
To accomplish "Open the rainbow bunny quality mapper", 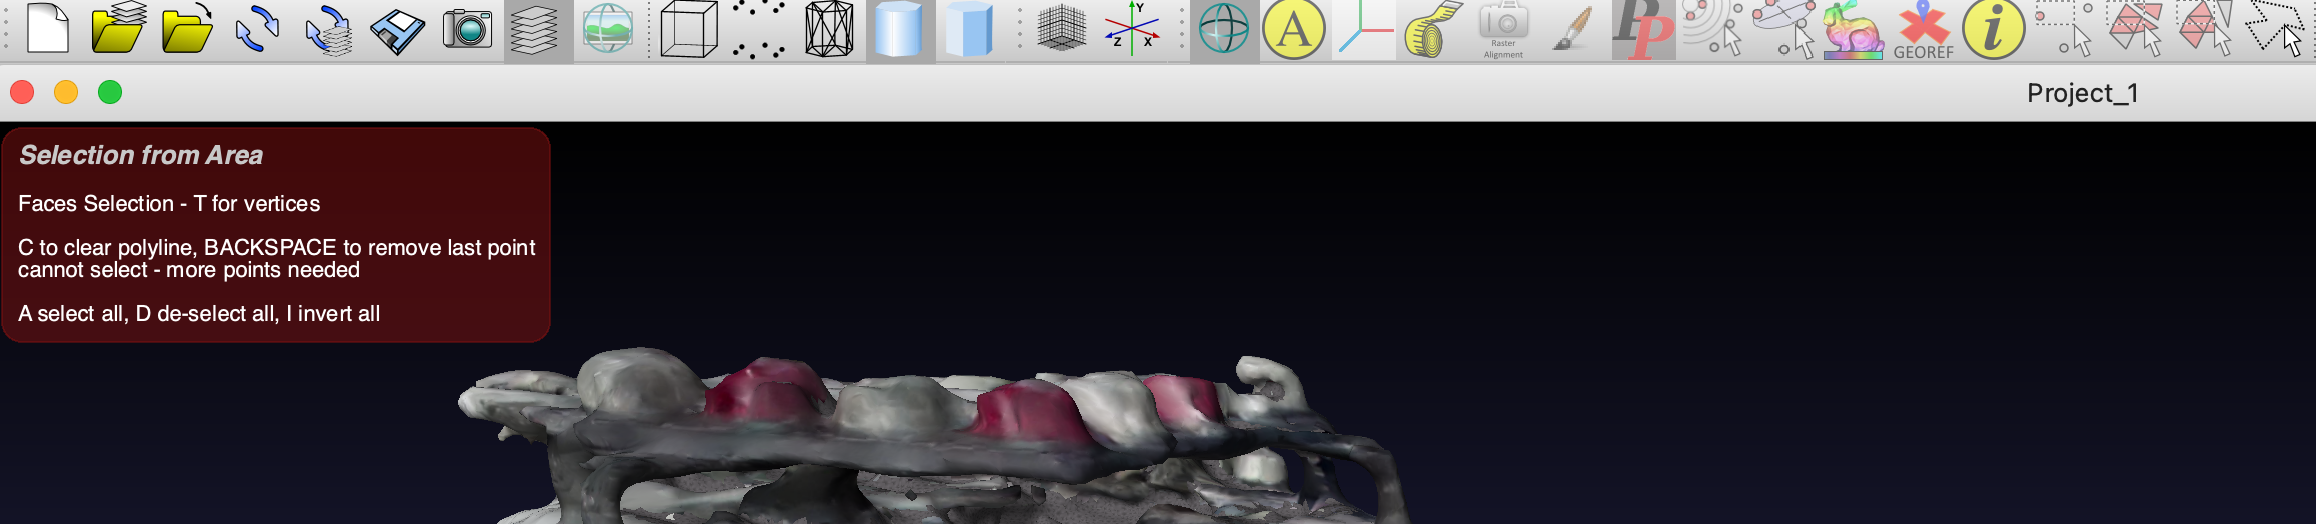I will click(1853, 30).
